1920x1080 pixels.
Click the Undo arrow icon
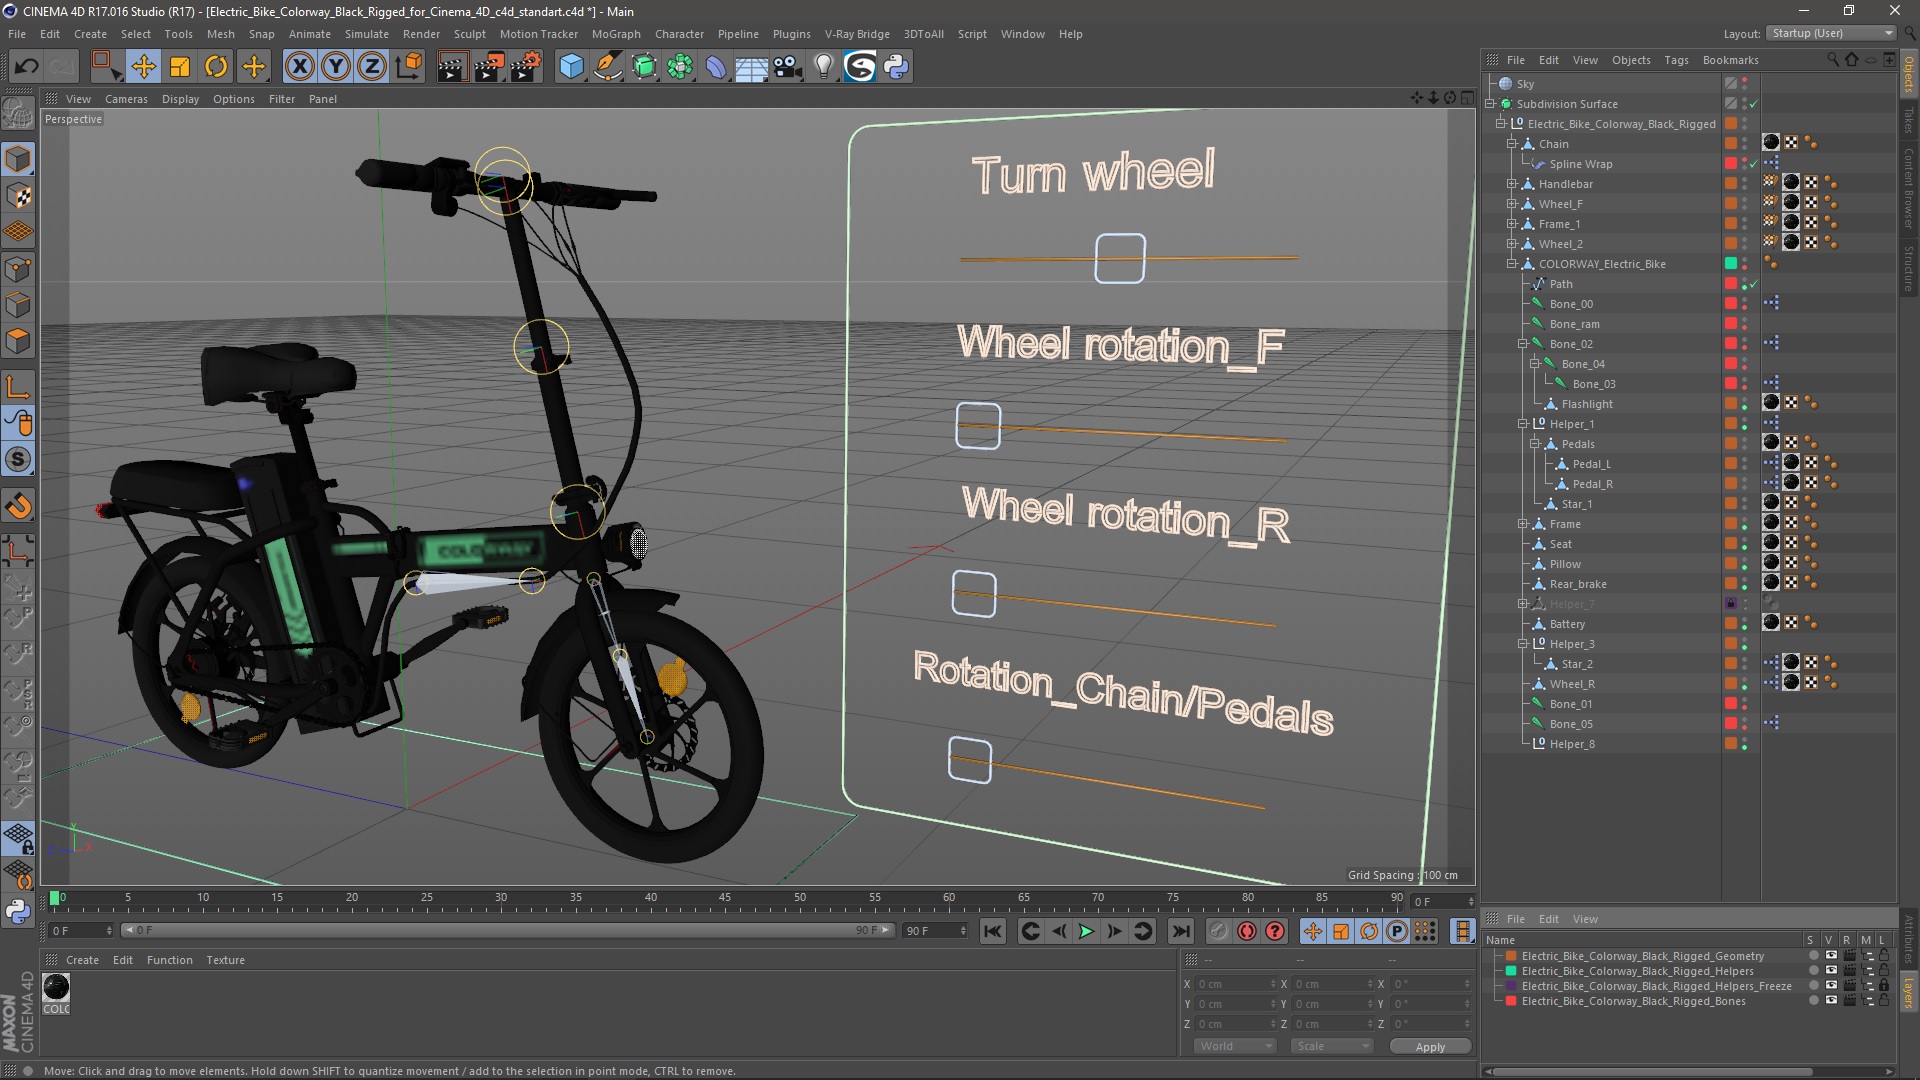[x=27, y=67]
